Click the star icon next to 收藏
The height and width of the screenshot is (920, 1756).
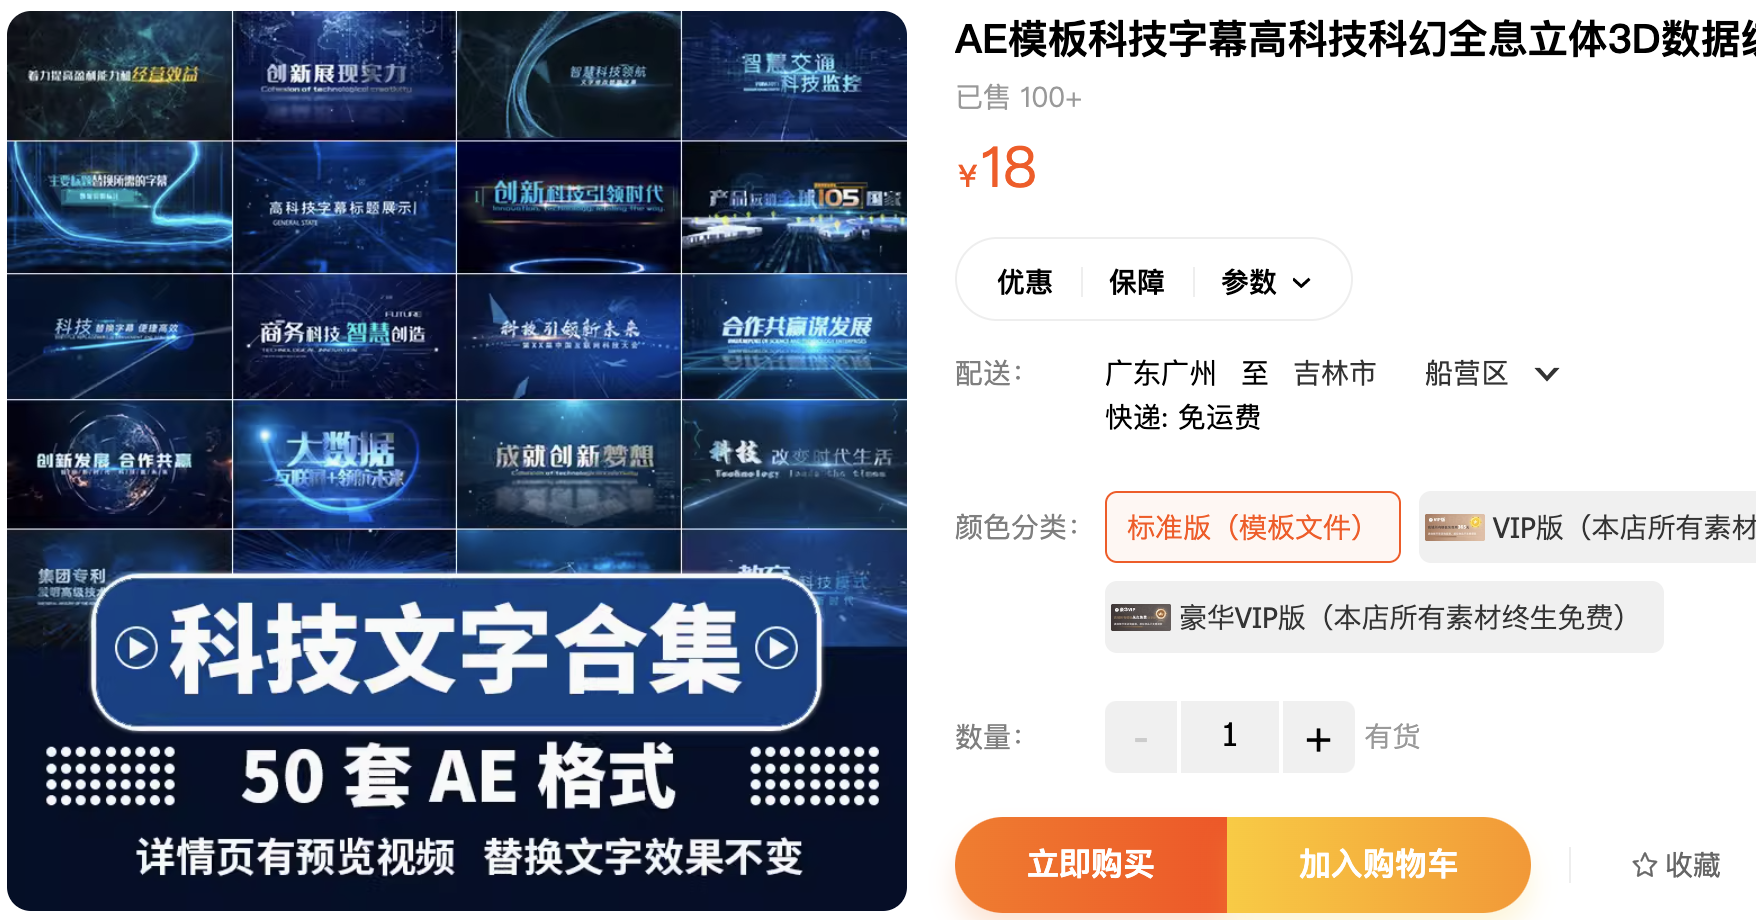tap(1644, 865)
